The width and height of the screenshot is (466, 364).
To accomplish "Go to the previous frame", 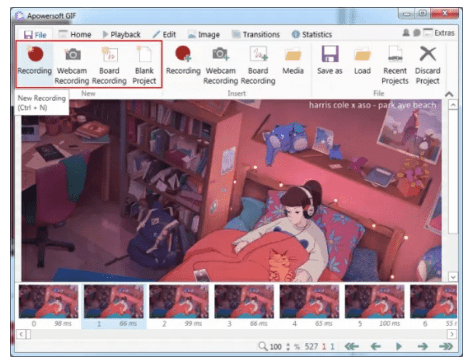I will tap(376, 346).
